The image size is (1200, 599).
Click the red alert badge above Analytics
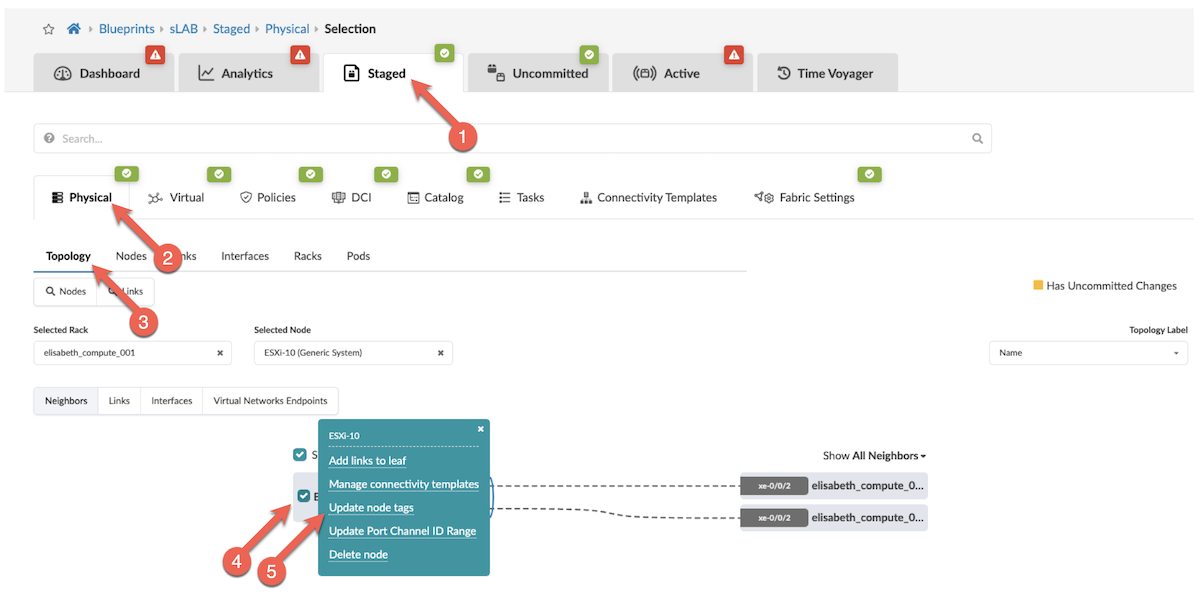tap(300, 54)
